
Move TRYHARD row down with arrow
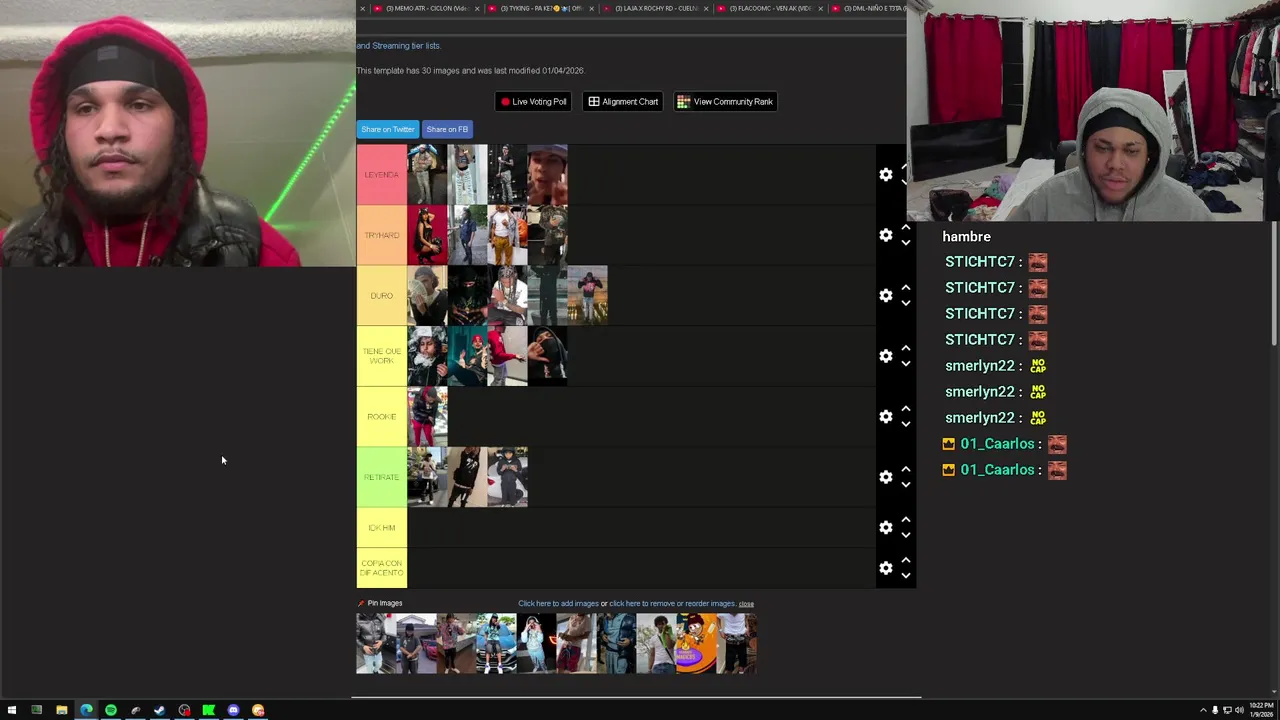[x=906, y=242]
